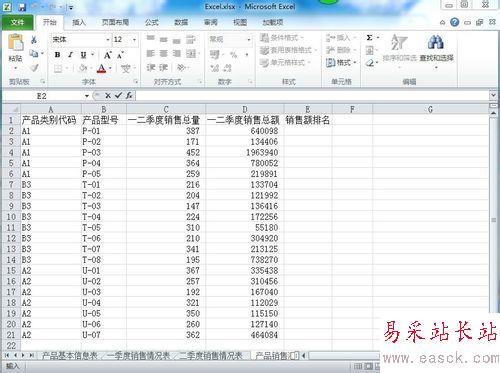Align text to top
This screenshot has height=373, width=500.
(150, 39)
